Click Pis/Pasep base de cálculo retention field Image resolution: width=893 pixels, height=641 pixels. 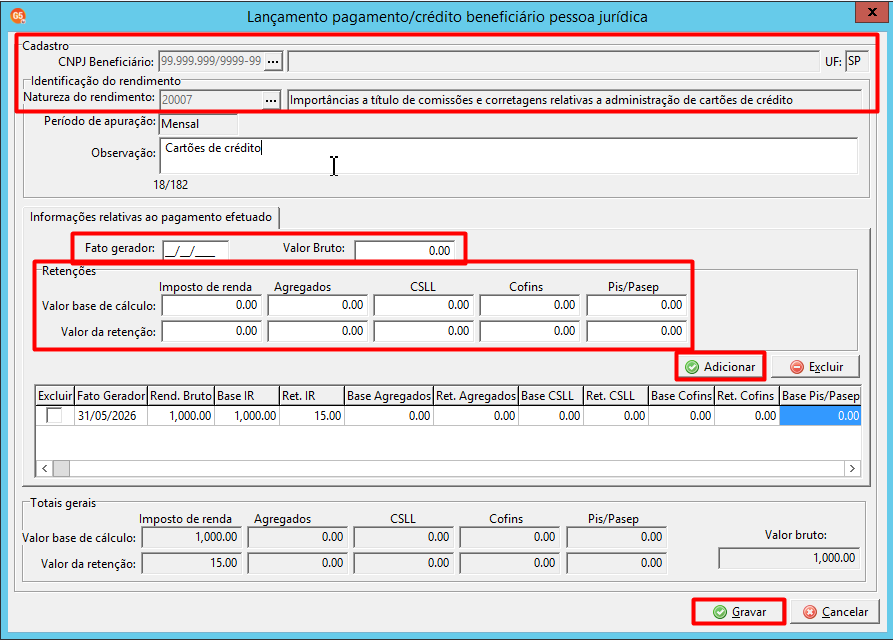pos(637,305)
